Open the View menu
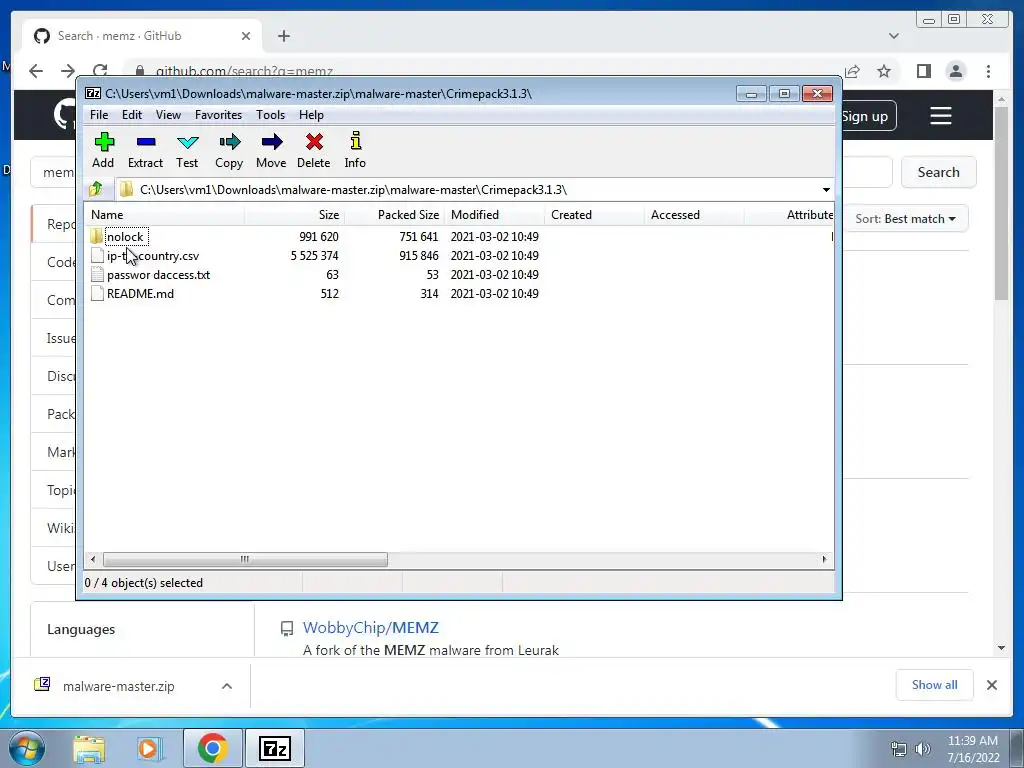Image resolution: width=1024 pixels, height=768 pixels. tap(168, 115)
